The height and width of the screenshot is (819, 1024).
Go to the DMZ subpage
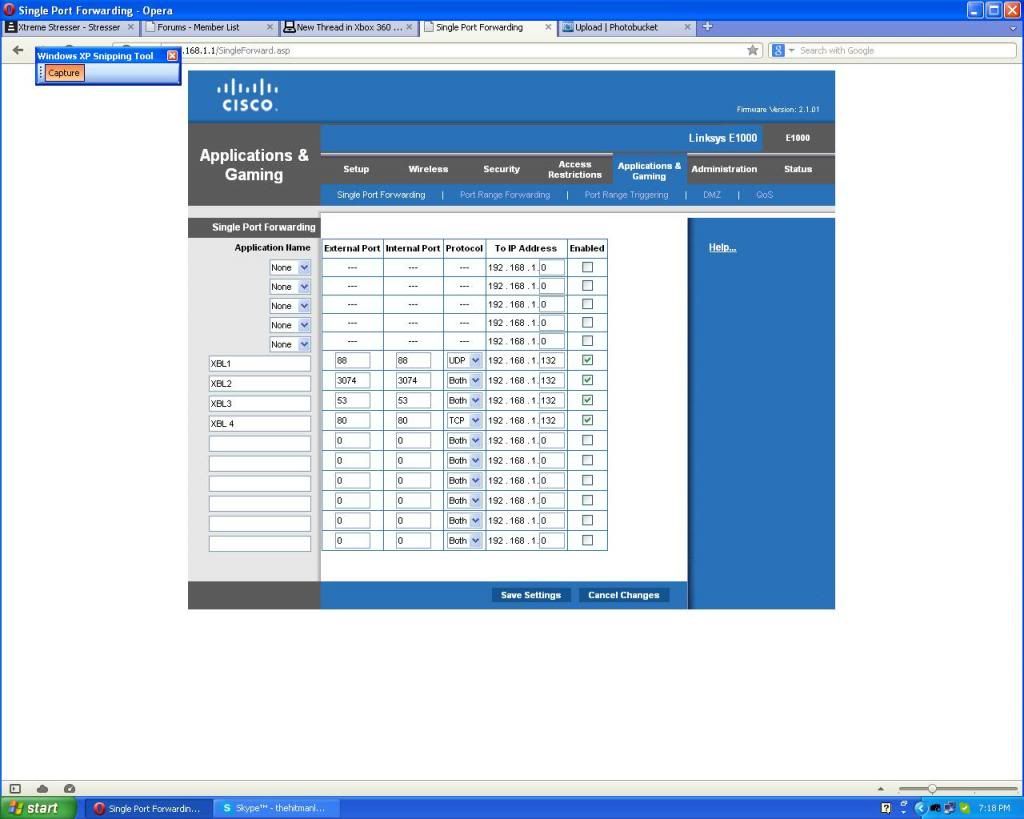click(712, 195)
